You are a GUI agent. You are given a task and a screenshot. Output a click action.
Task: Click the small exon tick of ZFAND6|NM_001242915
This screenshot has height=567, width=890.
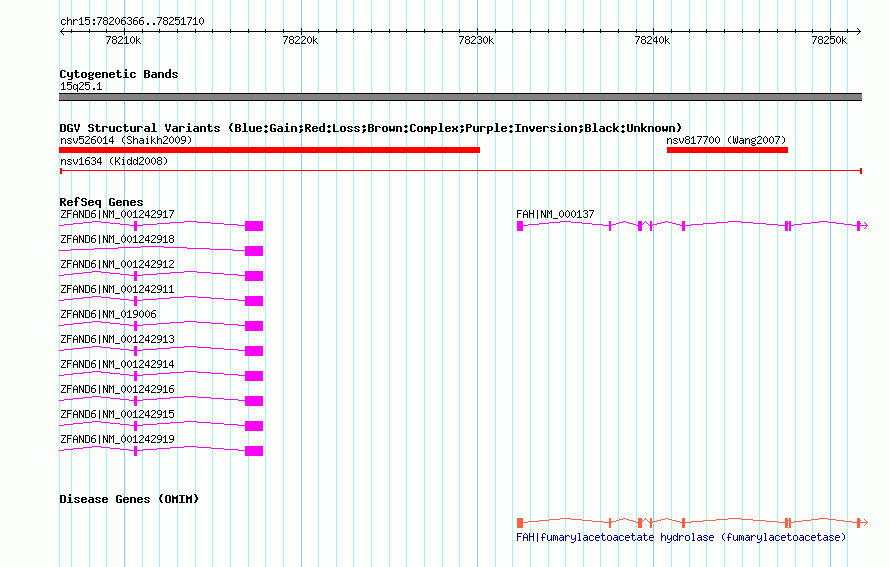click(x=135, y=426)
